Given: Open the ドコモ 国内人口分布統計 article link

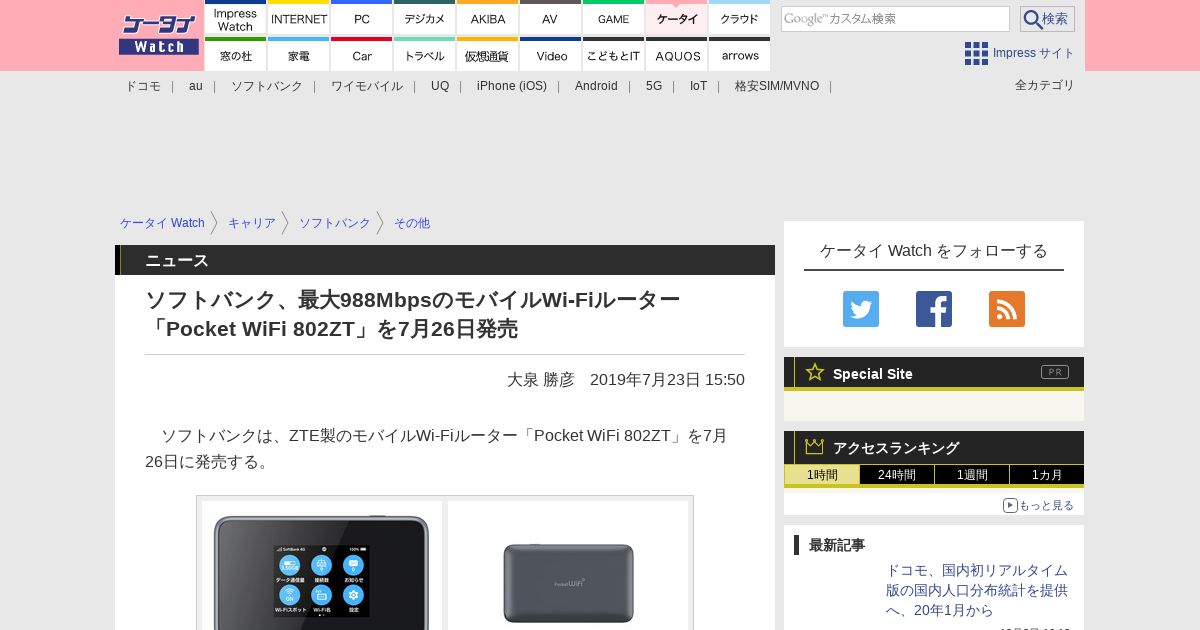Looking at the screenshot, I should (977, 590).
